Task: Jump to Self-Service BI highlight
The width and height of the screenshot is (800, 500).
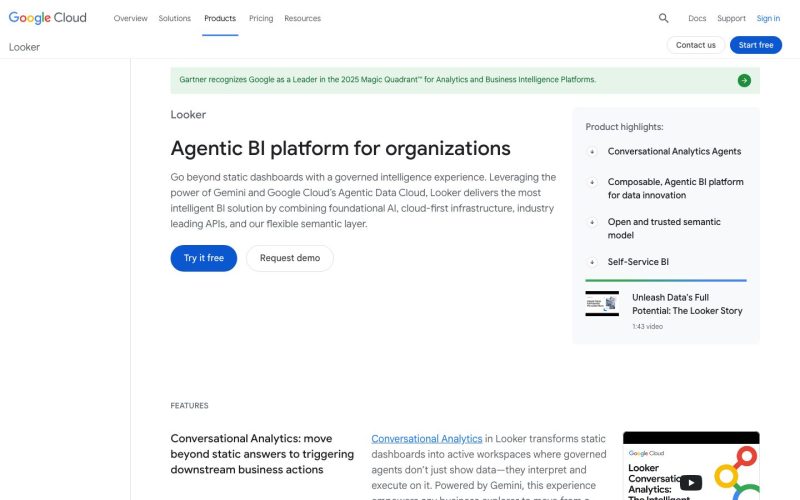Action: tap(638, 262)
